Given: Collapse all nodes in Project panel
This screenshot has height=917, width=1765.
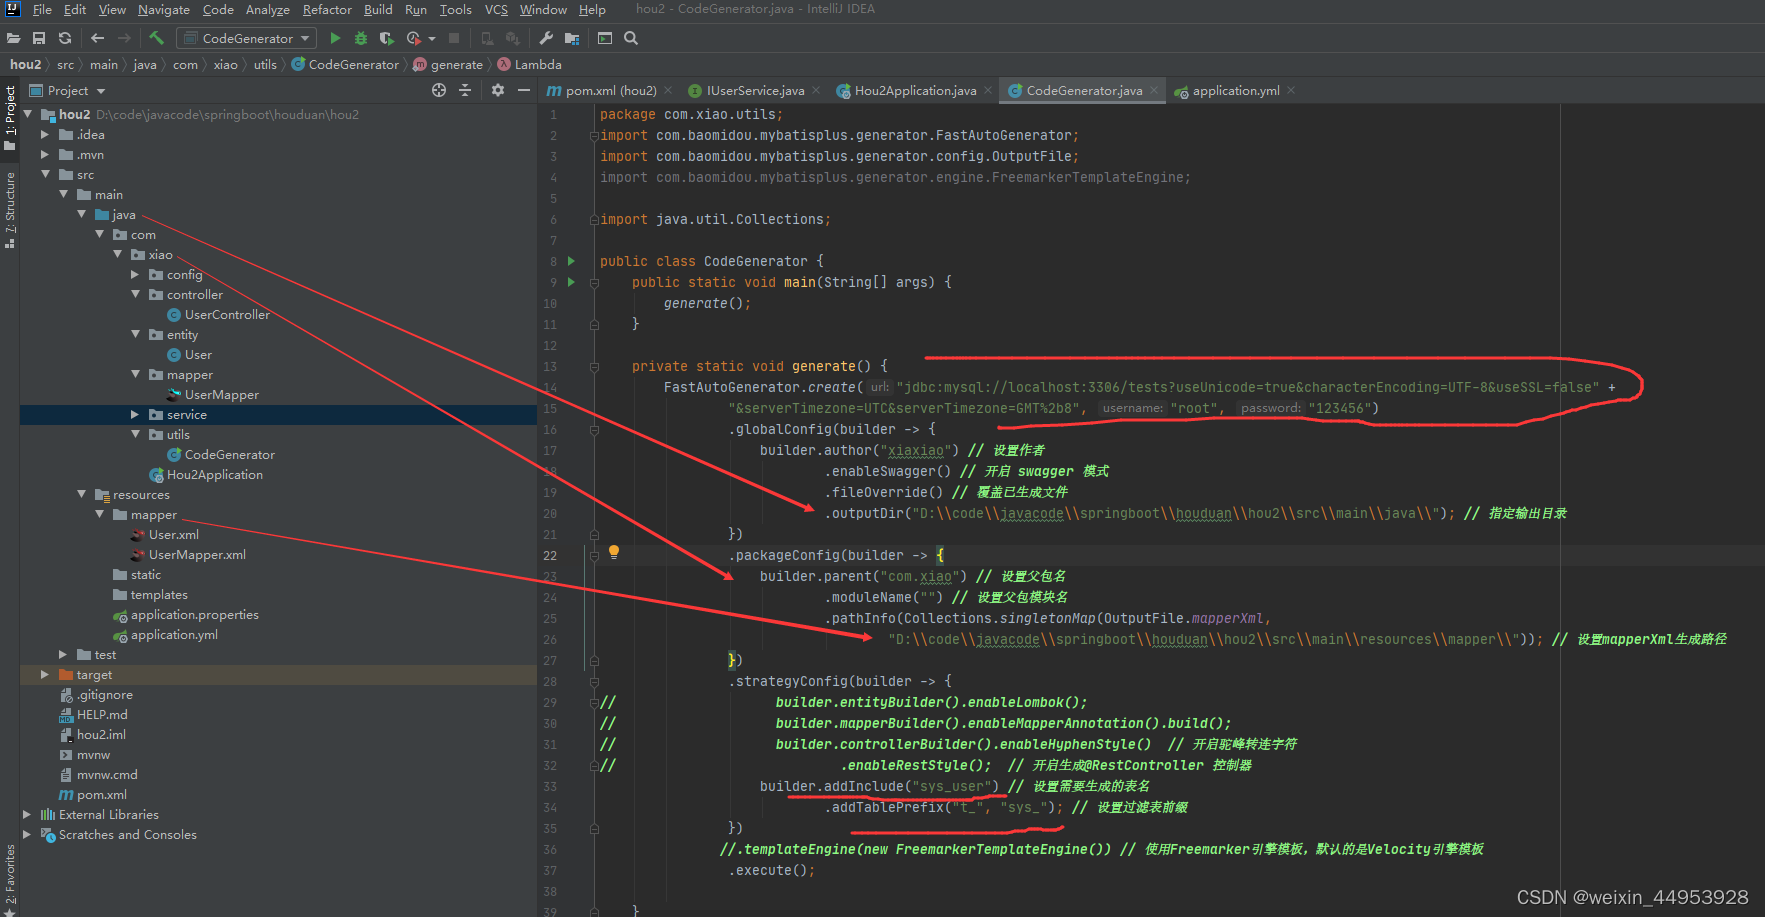Looking at the screenshot, I should (x=465, y=90).
